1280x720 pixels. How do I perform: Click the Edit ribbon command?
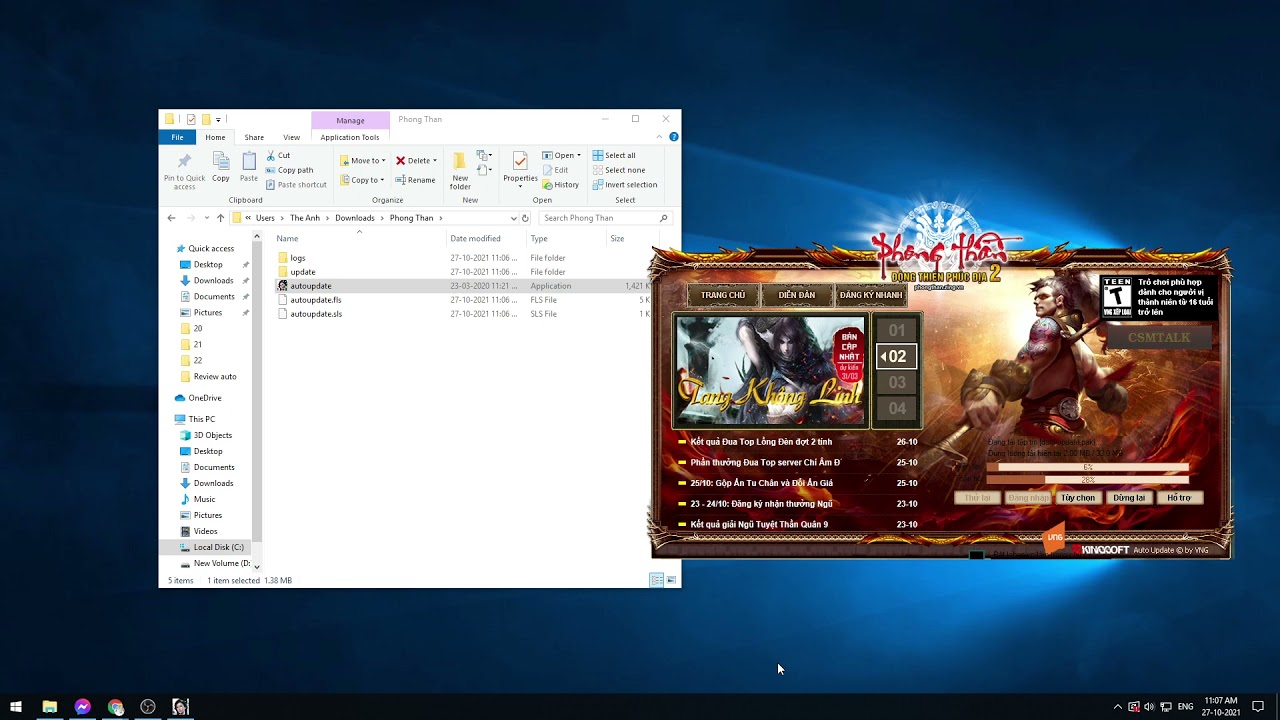click(x=555, y=170)
